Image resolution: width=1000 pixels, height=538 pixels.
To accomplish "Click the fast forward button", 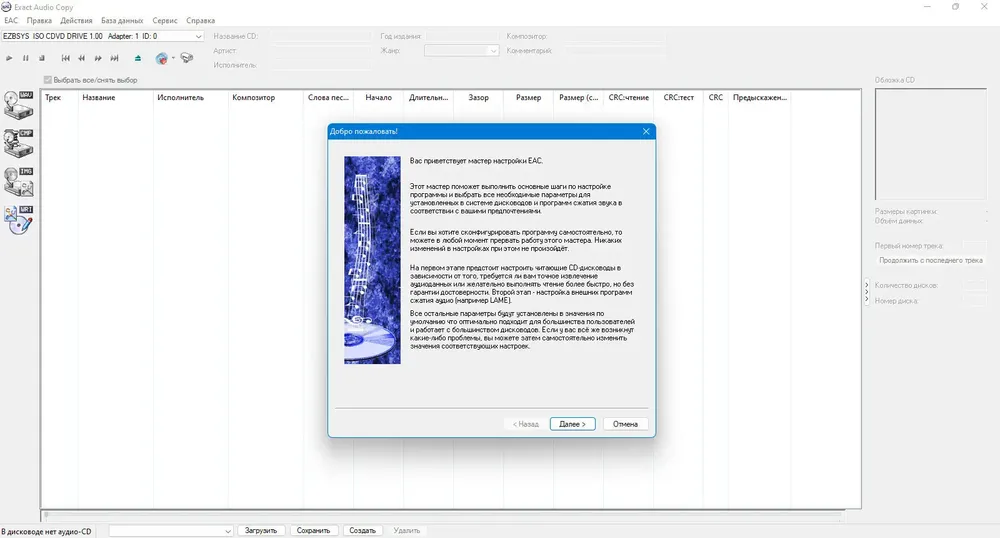I will tap(98, 58).
